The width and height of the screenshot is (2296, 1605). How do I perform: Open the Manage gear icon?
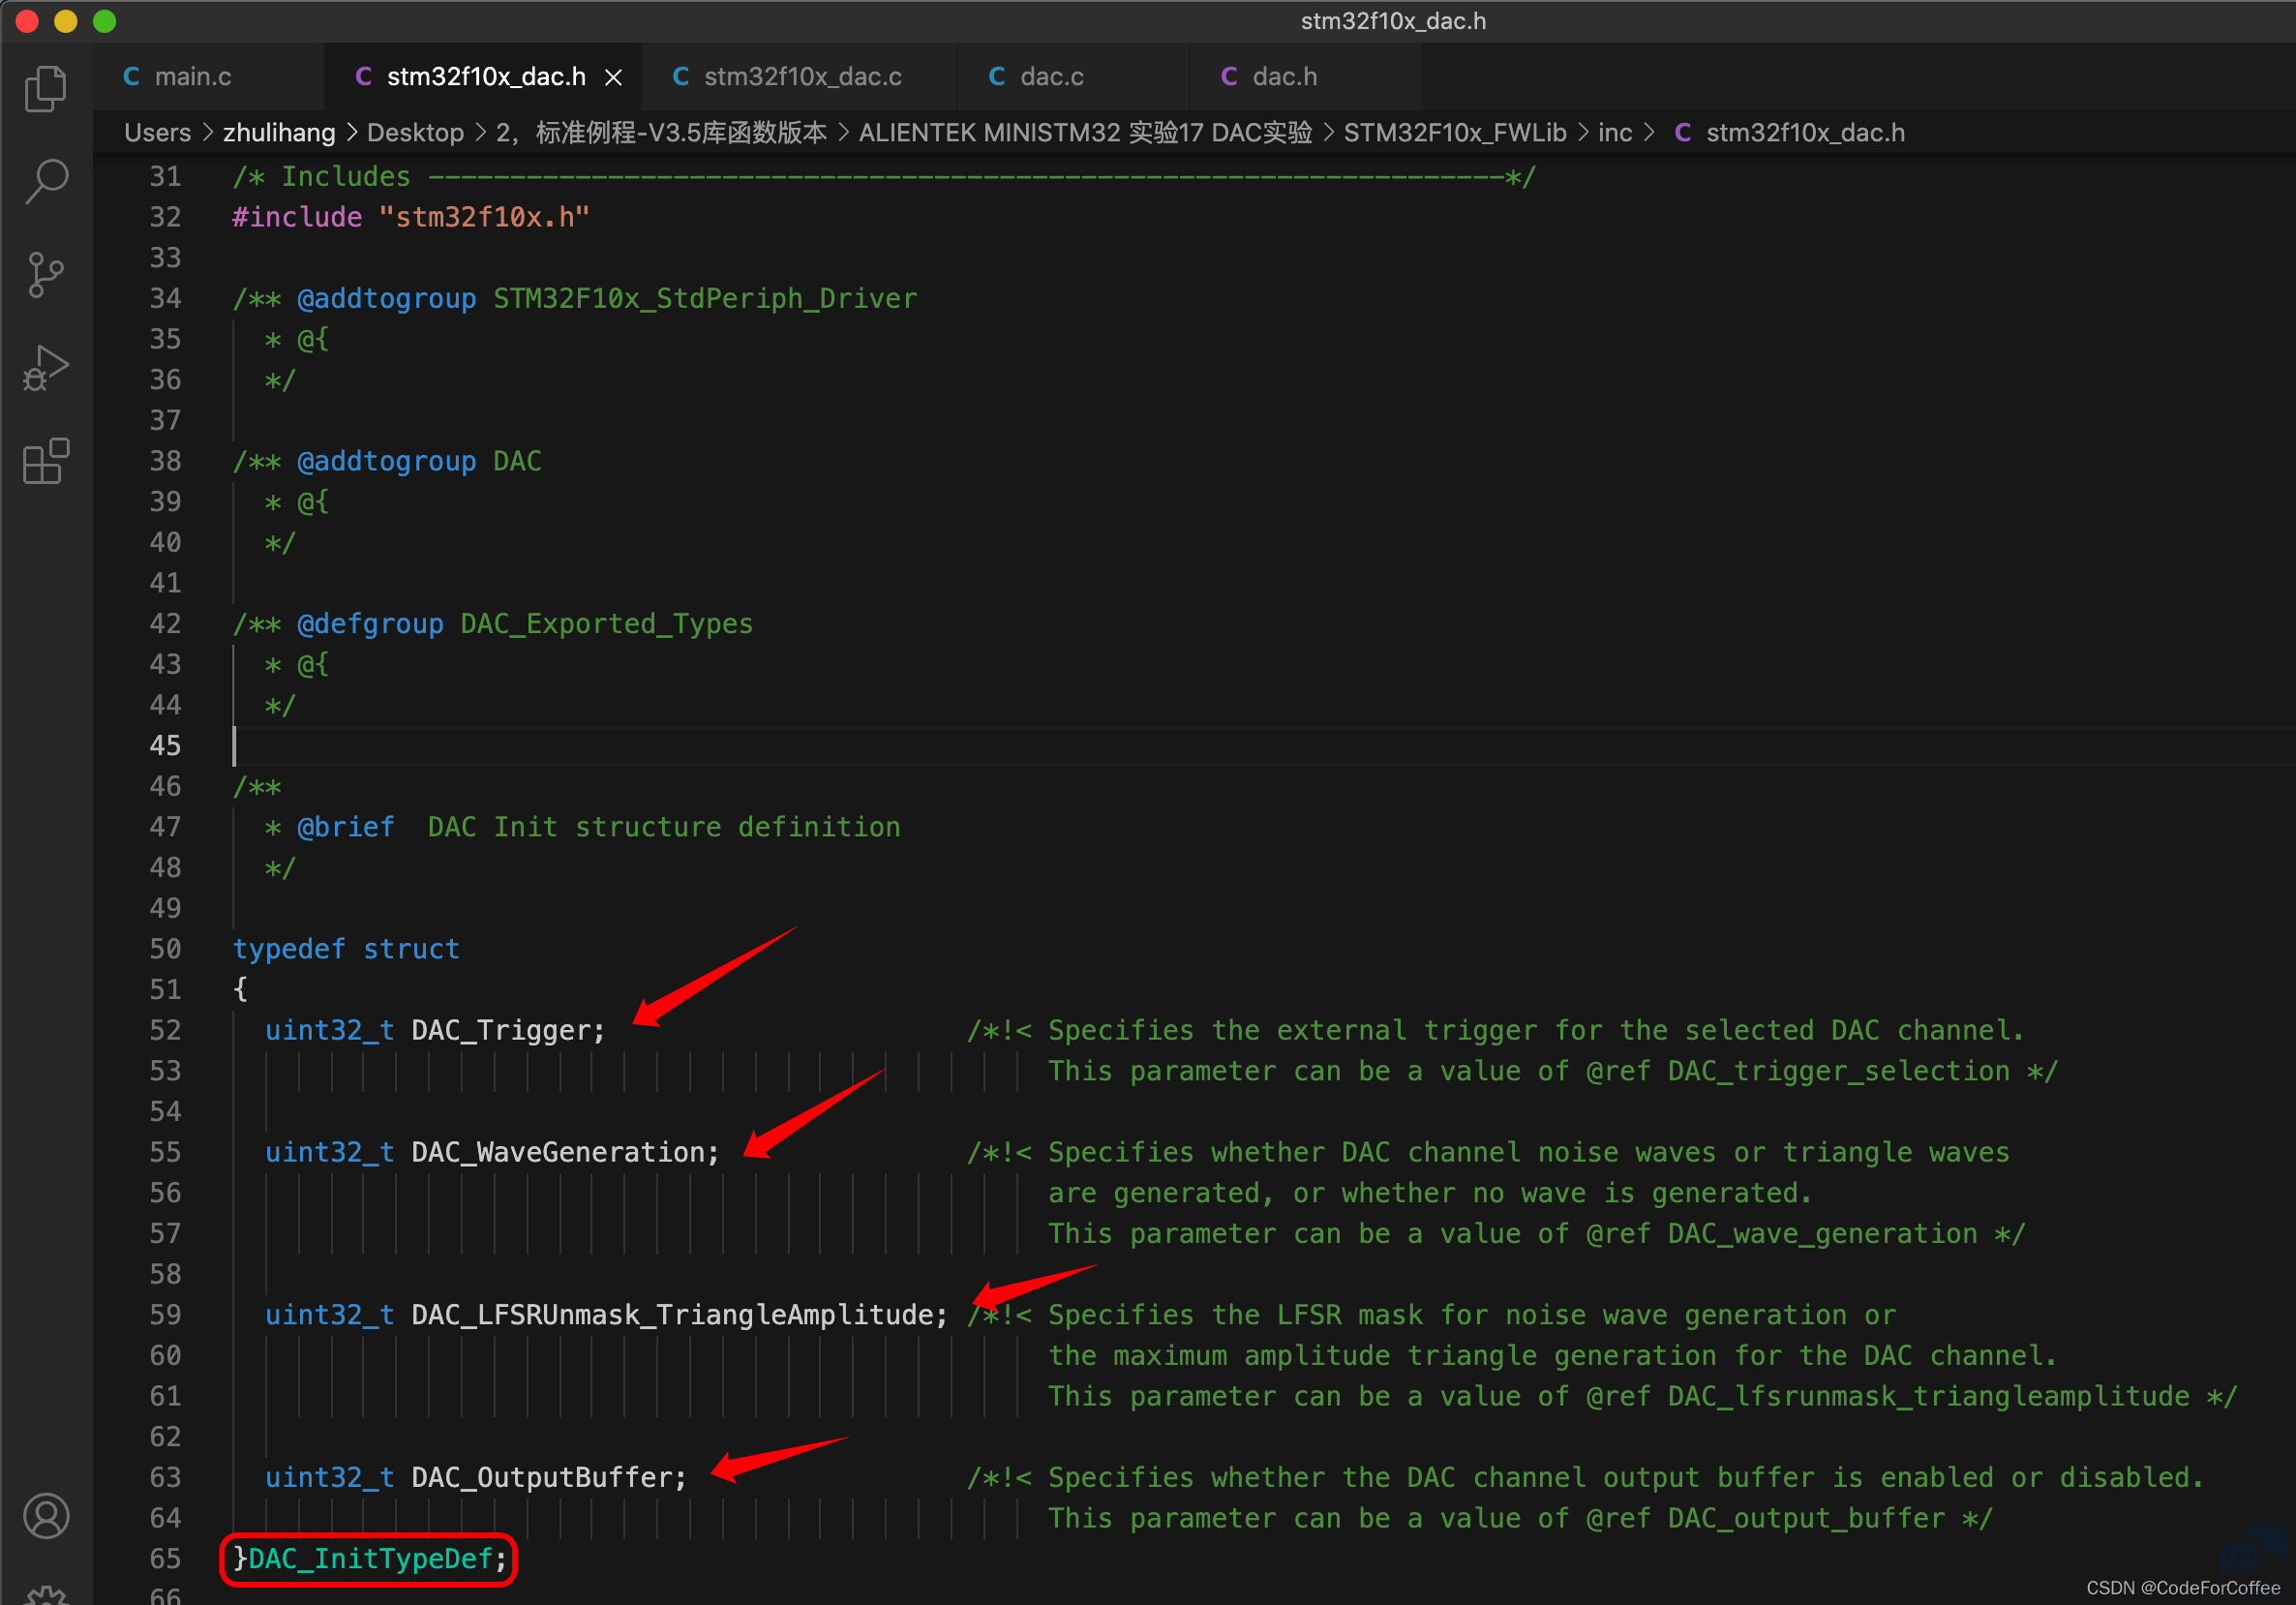click(46, 1594)
